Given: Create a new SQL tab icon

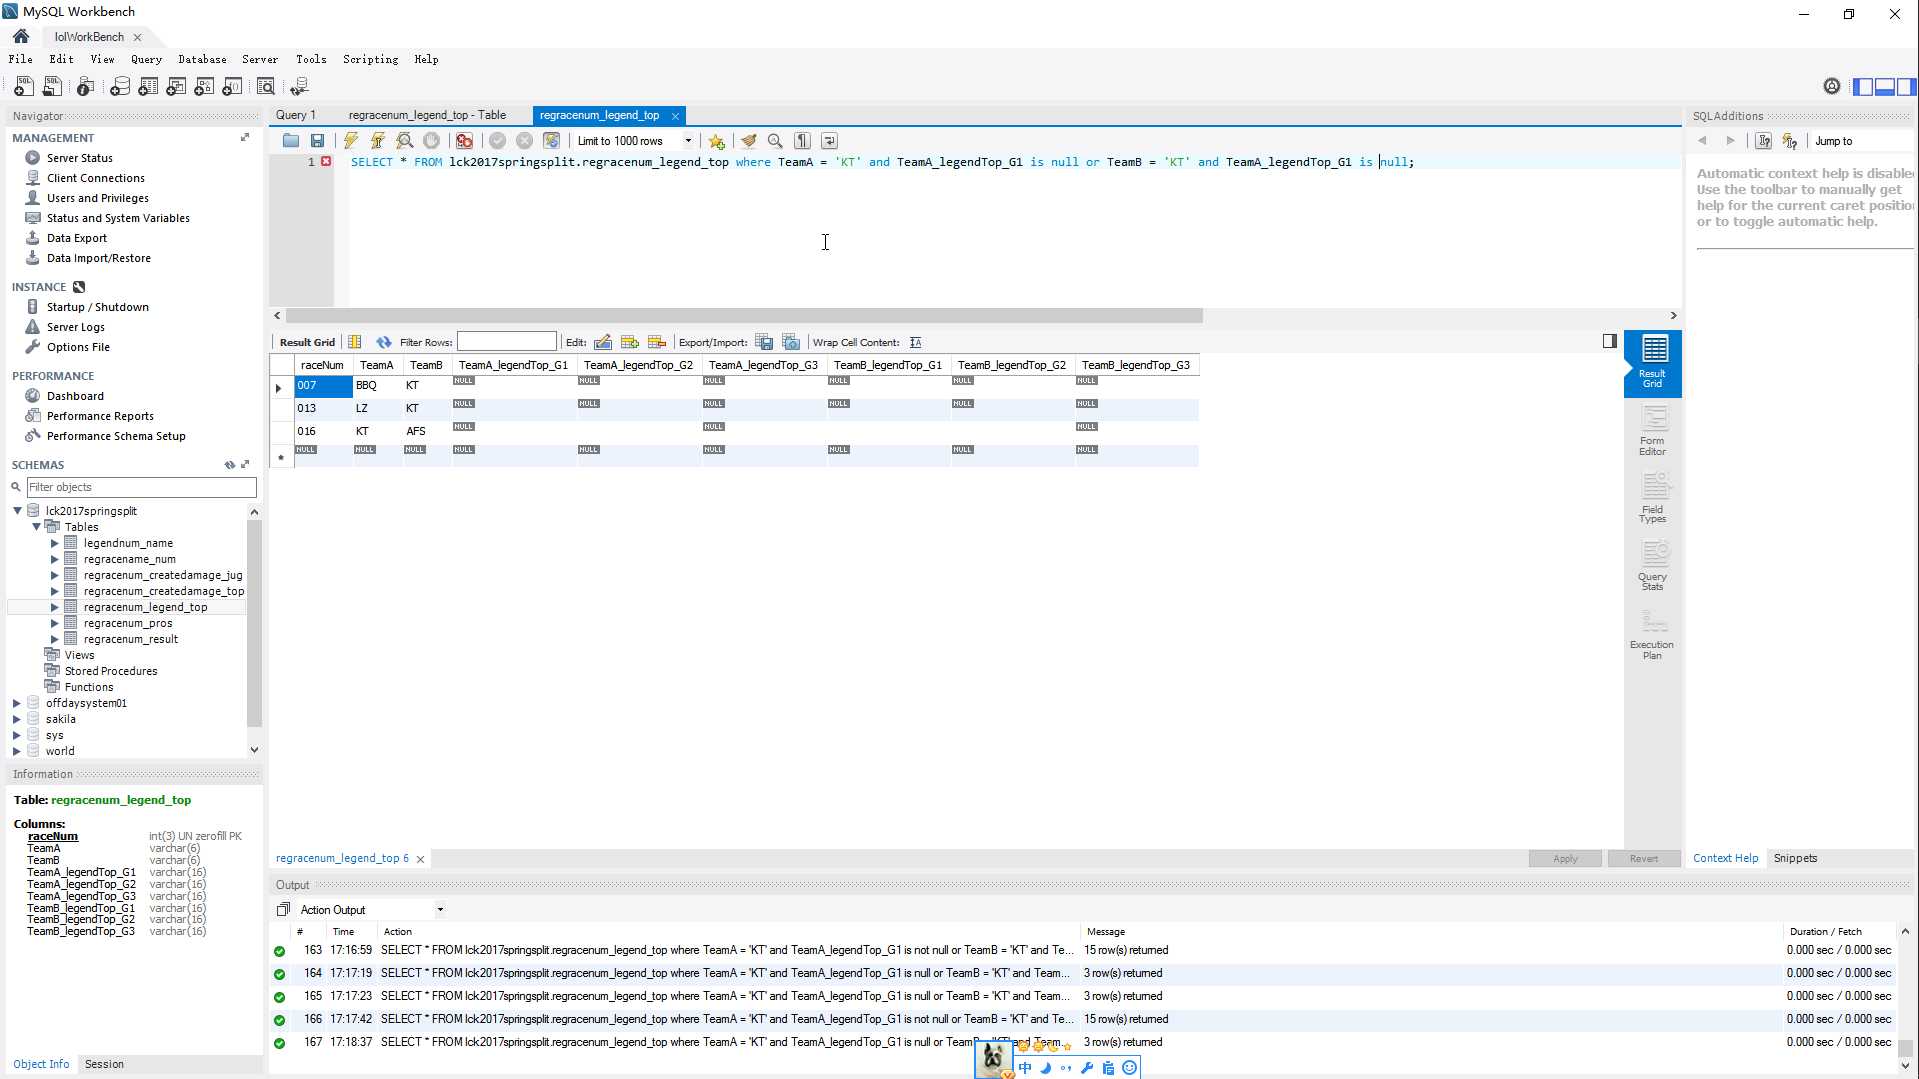Looking at the screenshot, I should coord(23,87).
